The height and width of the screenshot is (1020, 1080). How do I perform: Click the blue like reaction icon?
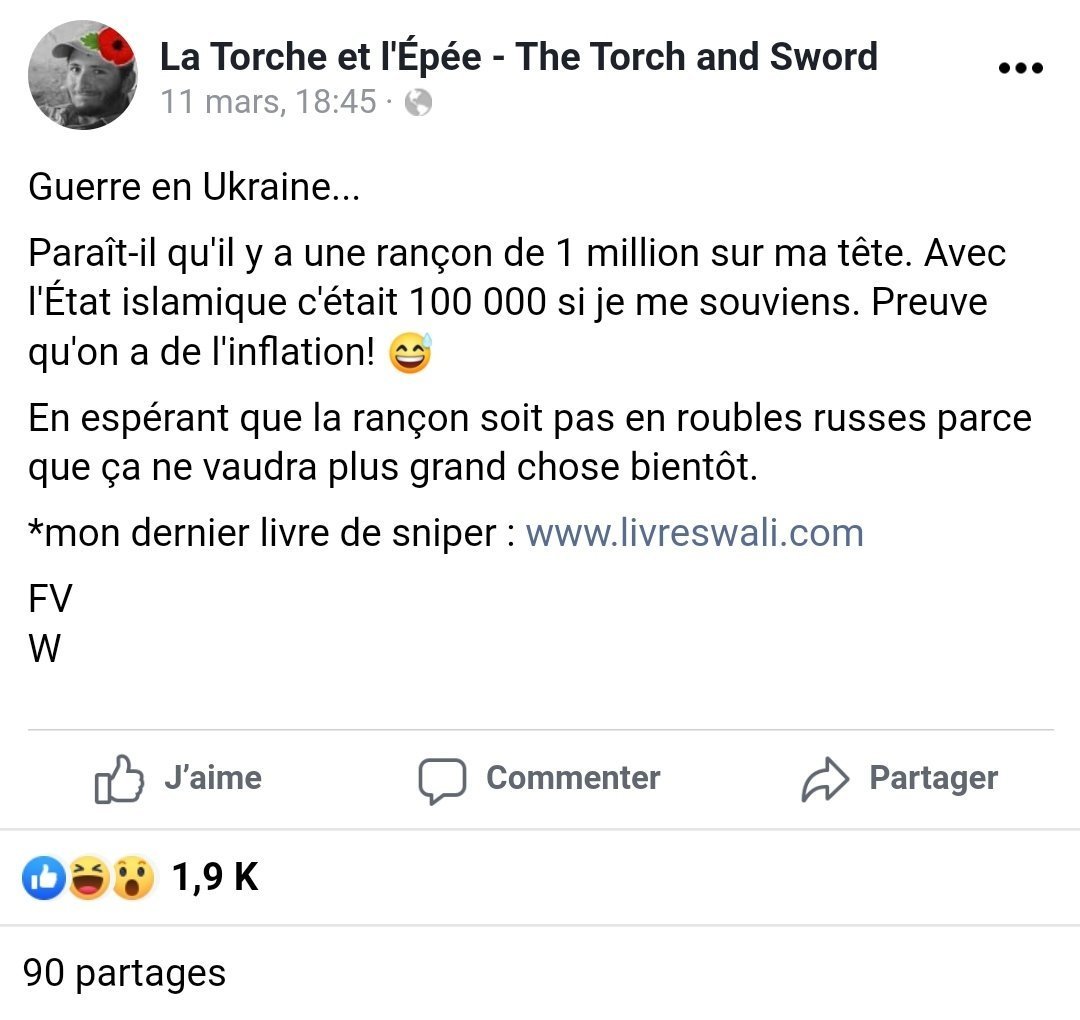pos(44,878)
